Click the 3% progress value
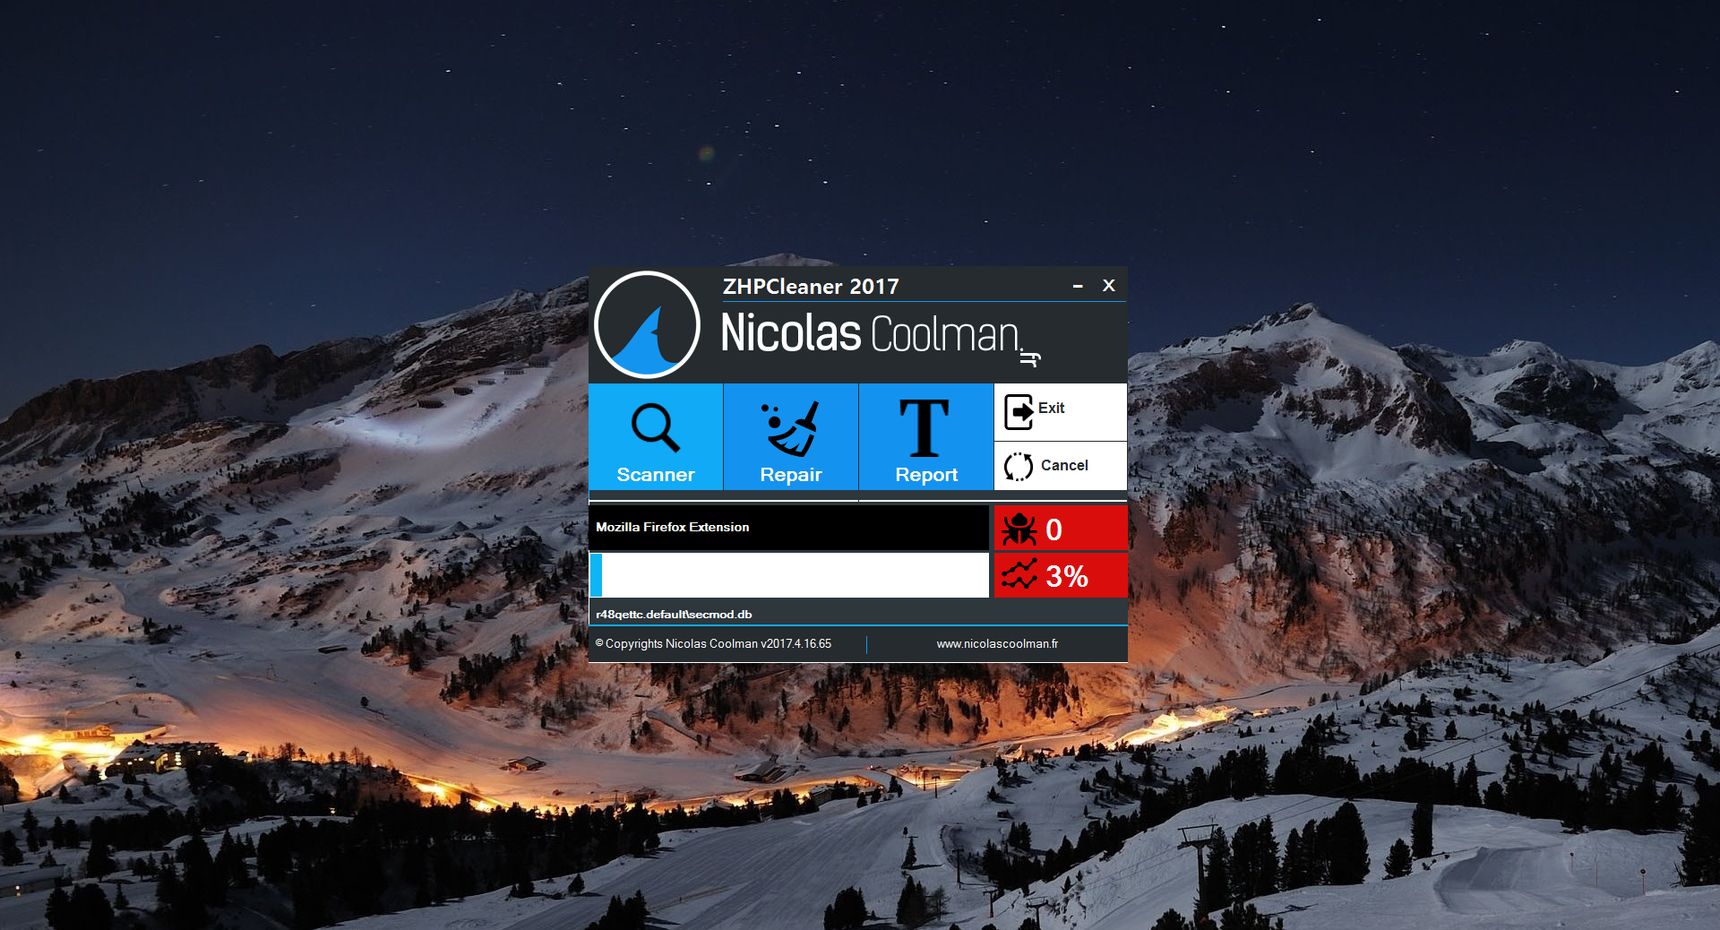 1067,576
